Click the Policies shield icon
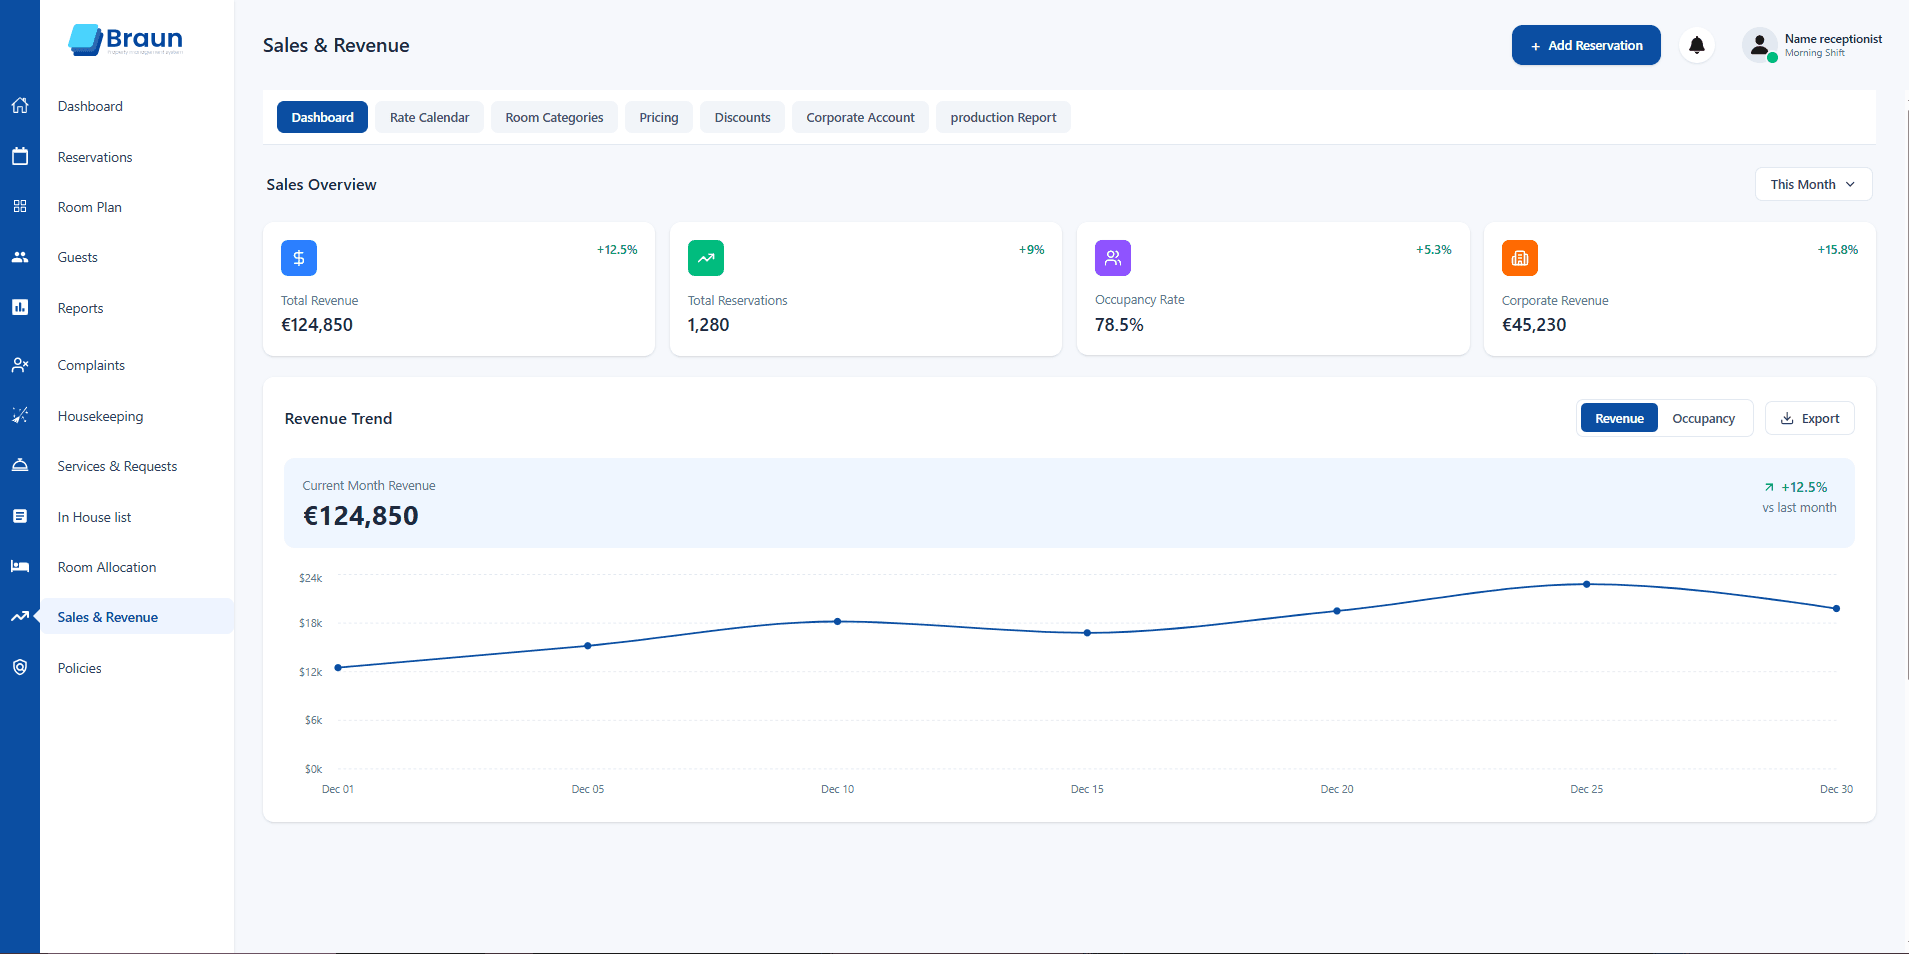 20,667
